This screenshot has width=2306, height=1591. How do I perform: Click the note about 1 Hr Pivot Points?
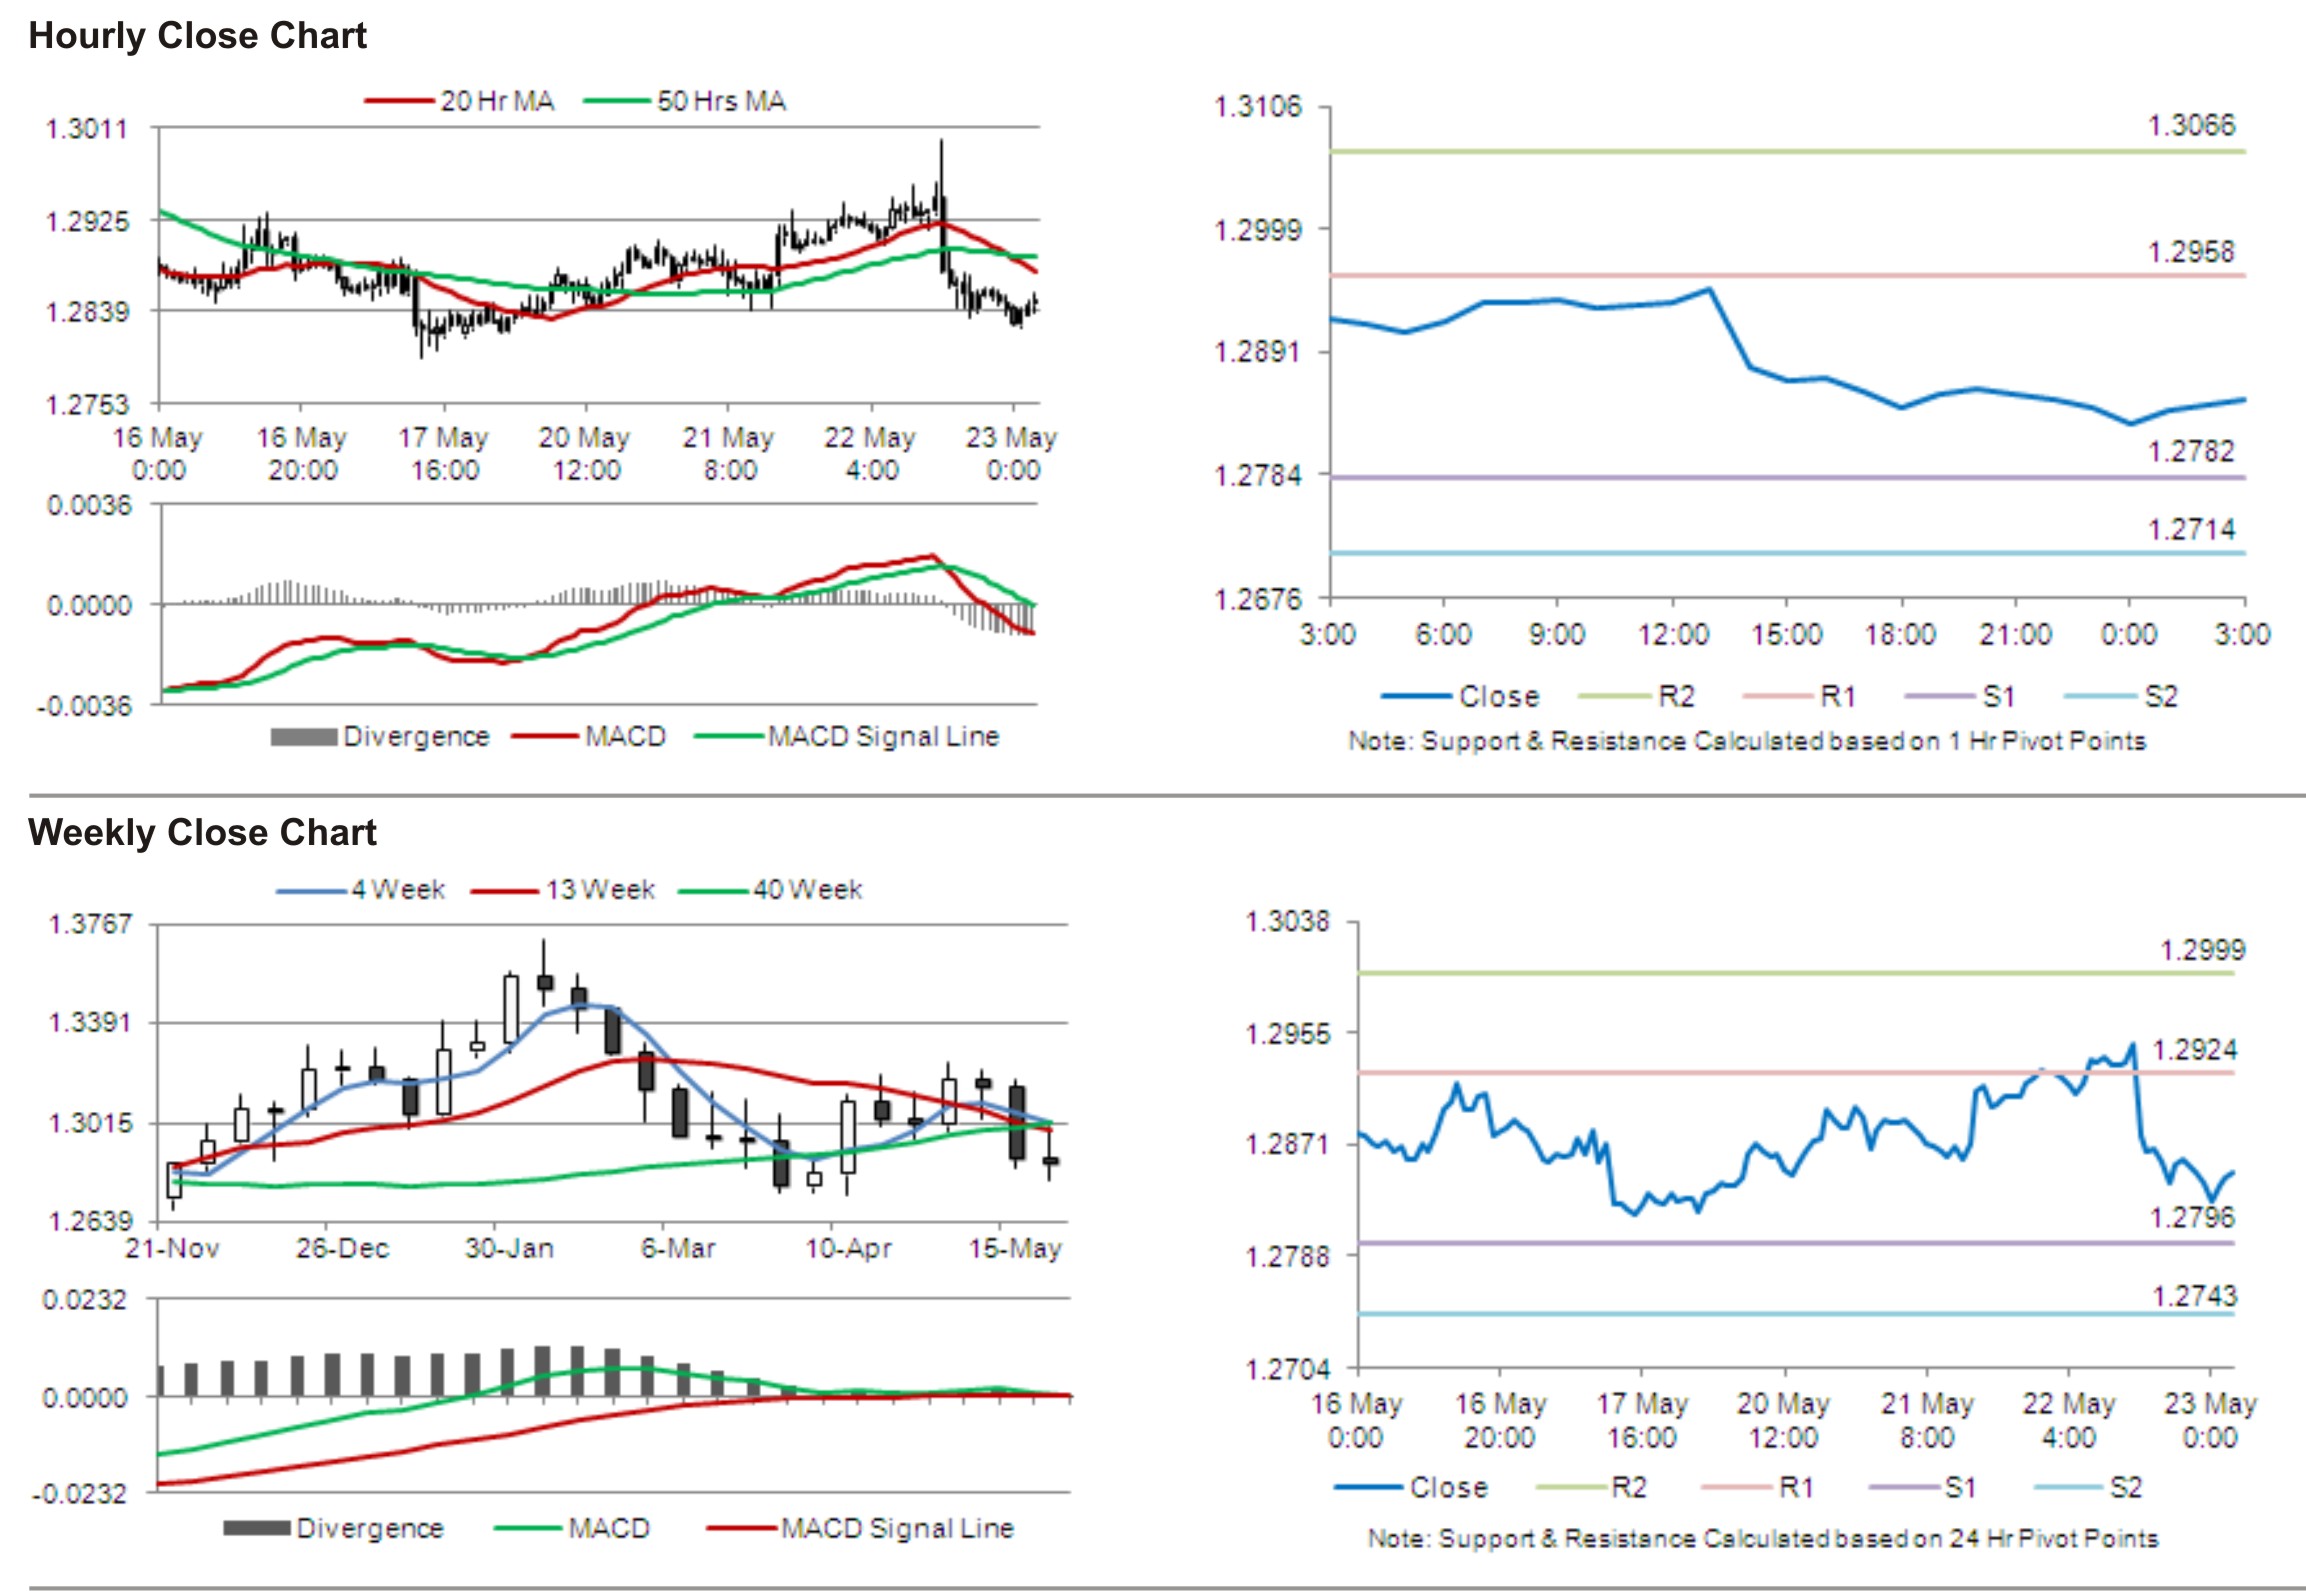coord(1747,741)
